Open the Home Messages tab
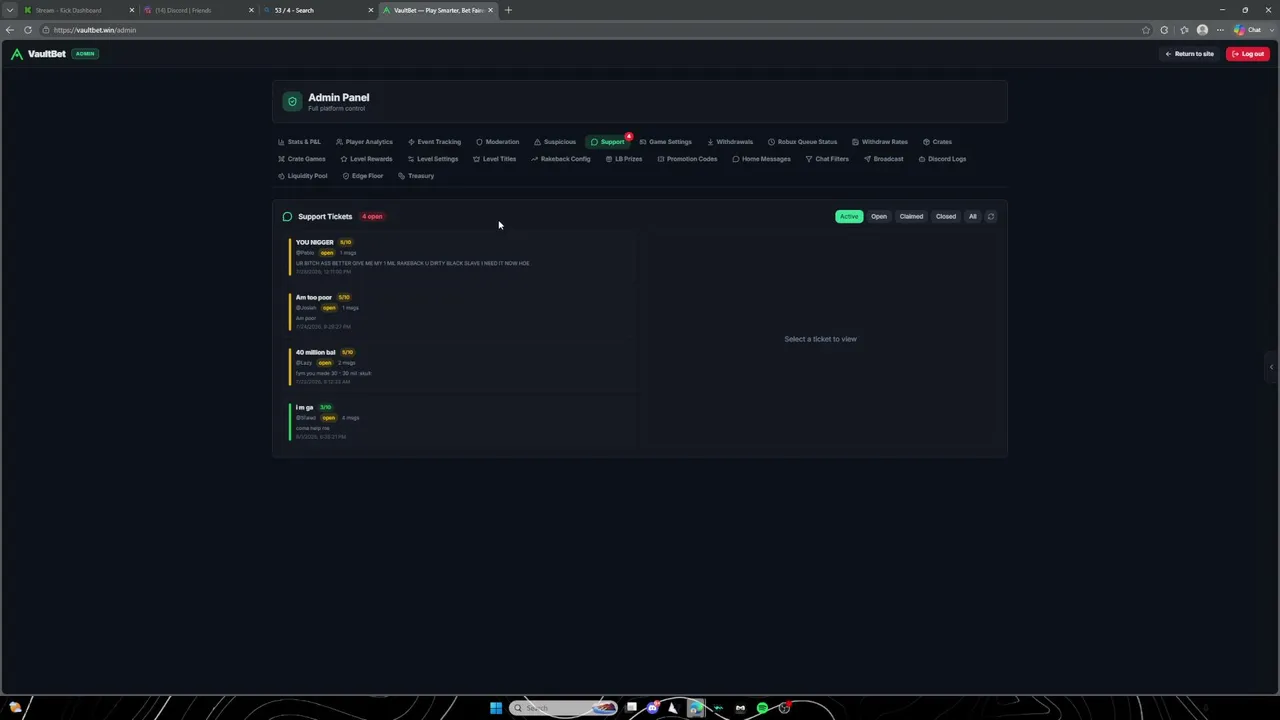This screenshot has height=720, width=1280. coord(761,159)
